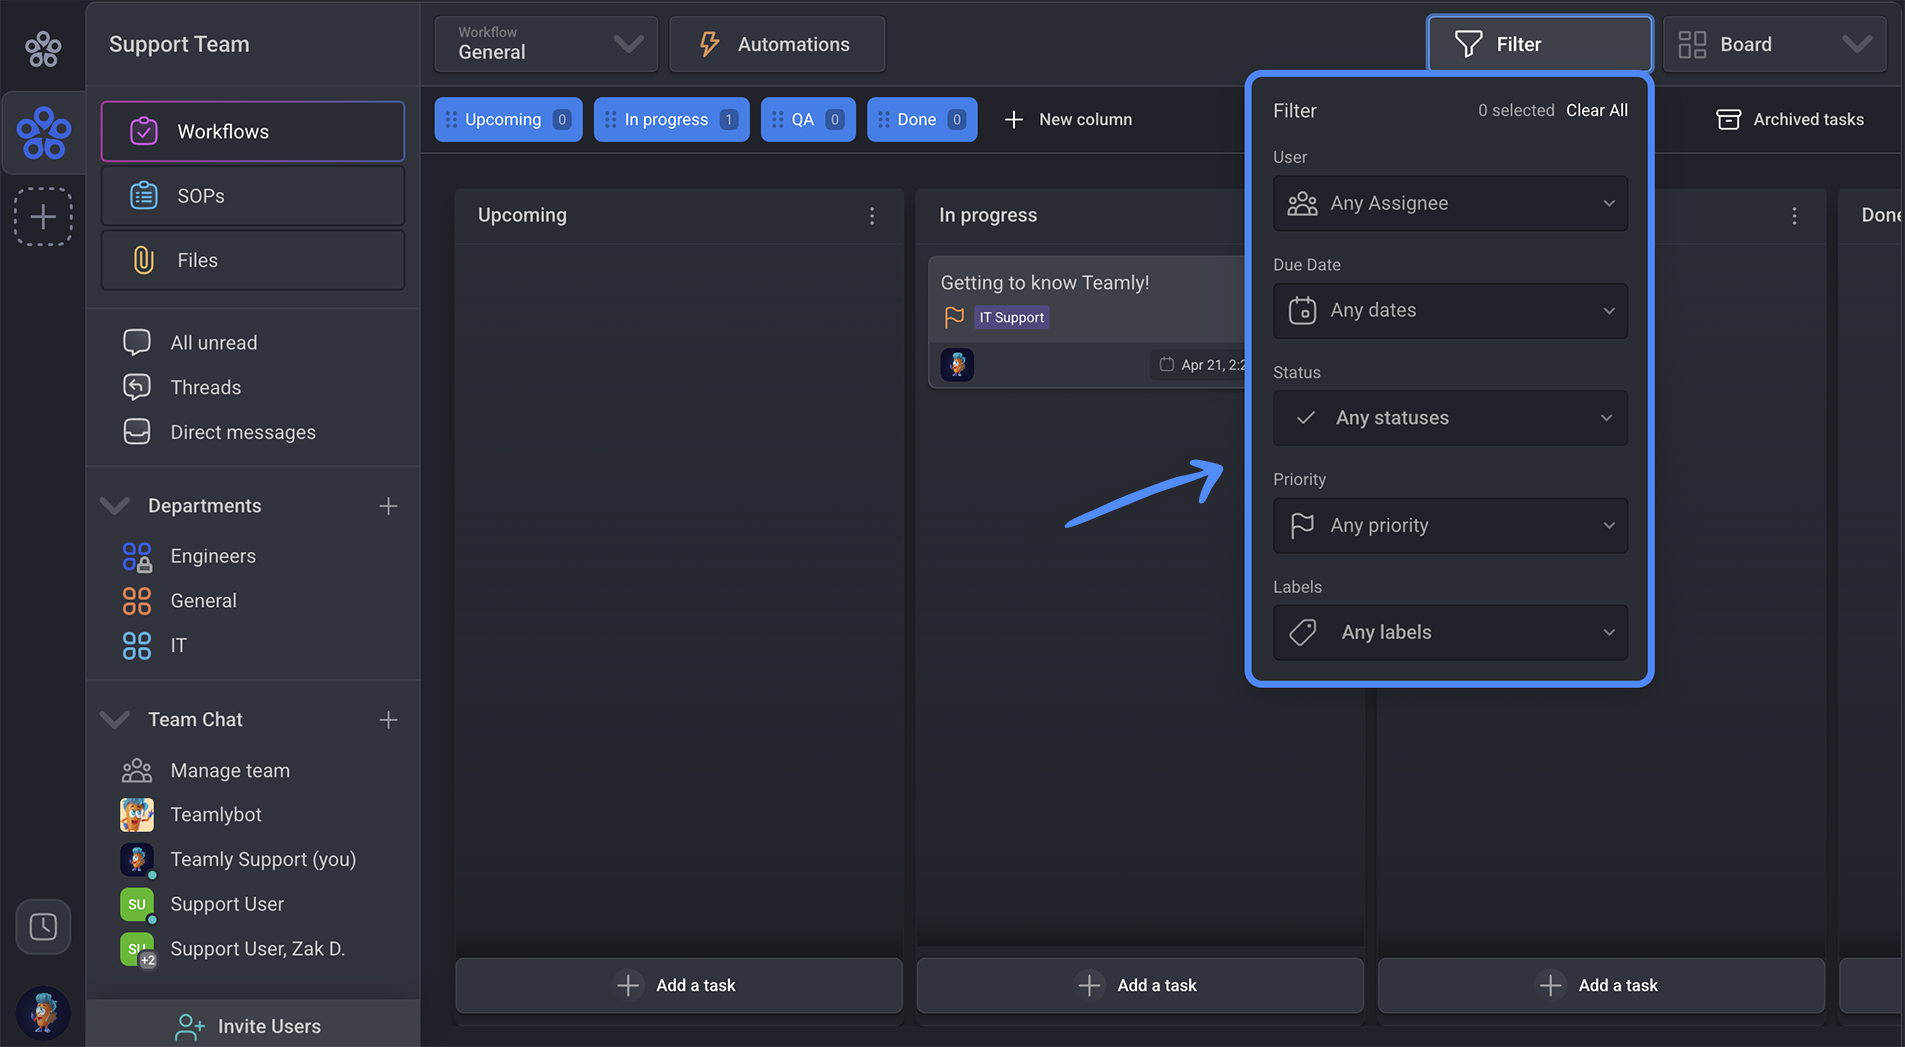This screenshot has height=1047, width=1905.
Task: Open the QA column three-dot menu
Action: [1794, 215]
